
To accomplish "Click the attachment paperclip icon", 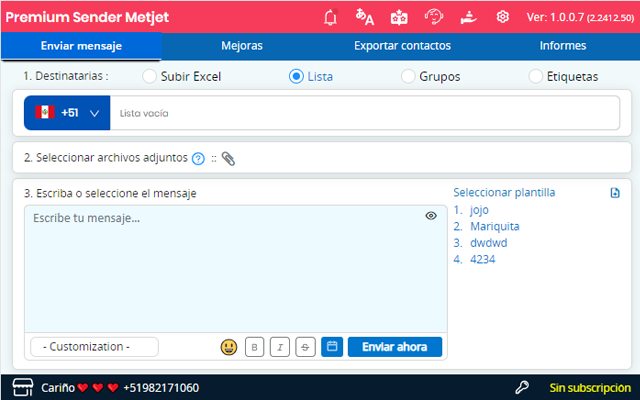I will [228, 158].
